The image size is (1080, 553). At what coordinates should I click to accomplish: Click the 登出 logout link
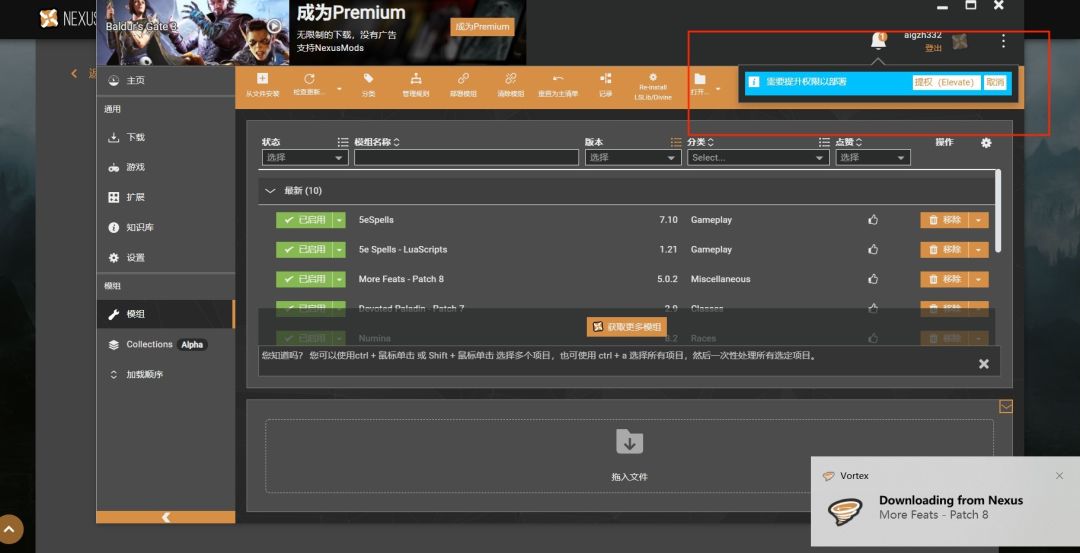(933, 48)
